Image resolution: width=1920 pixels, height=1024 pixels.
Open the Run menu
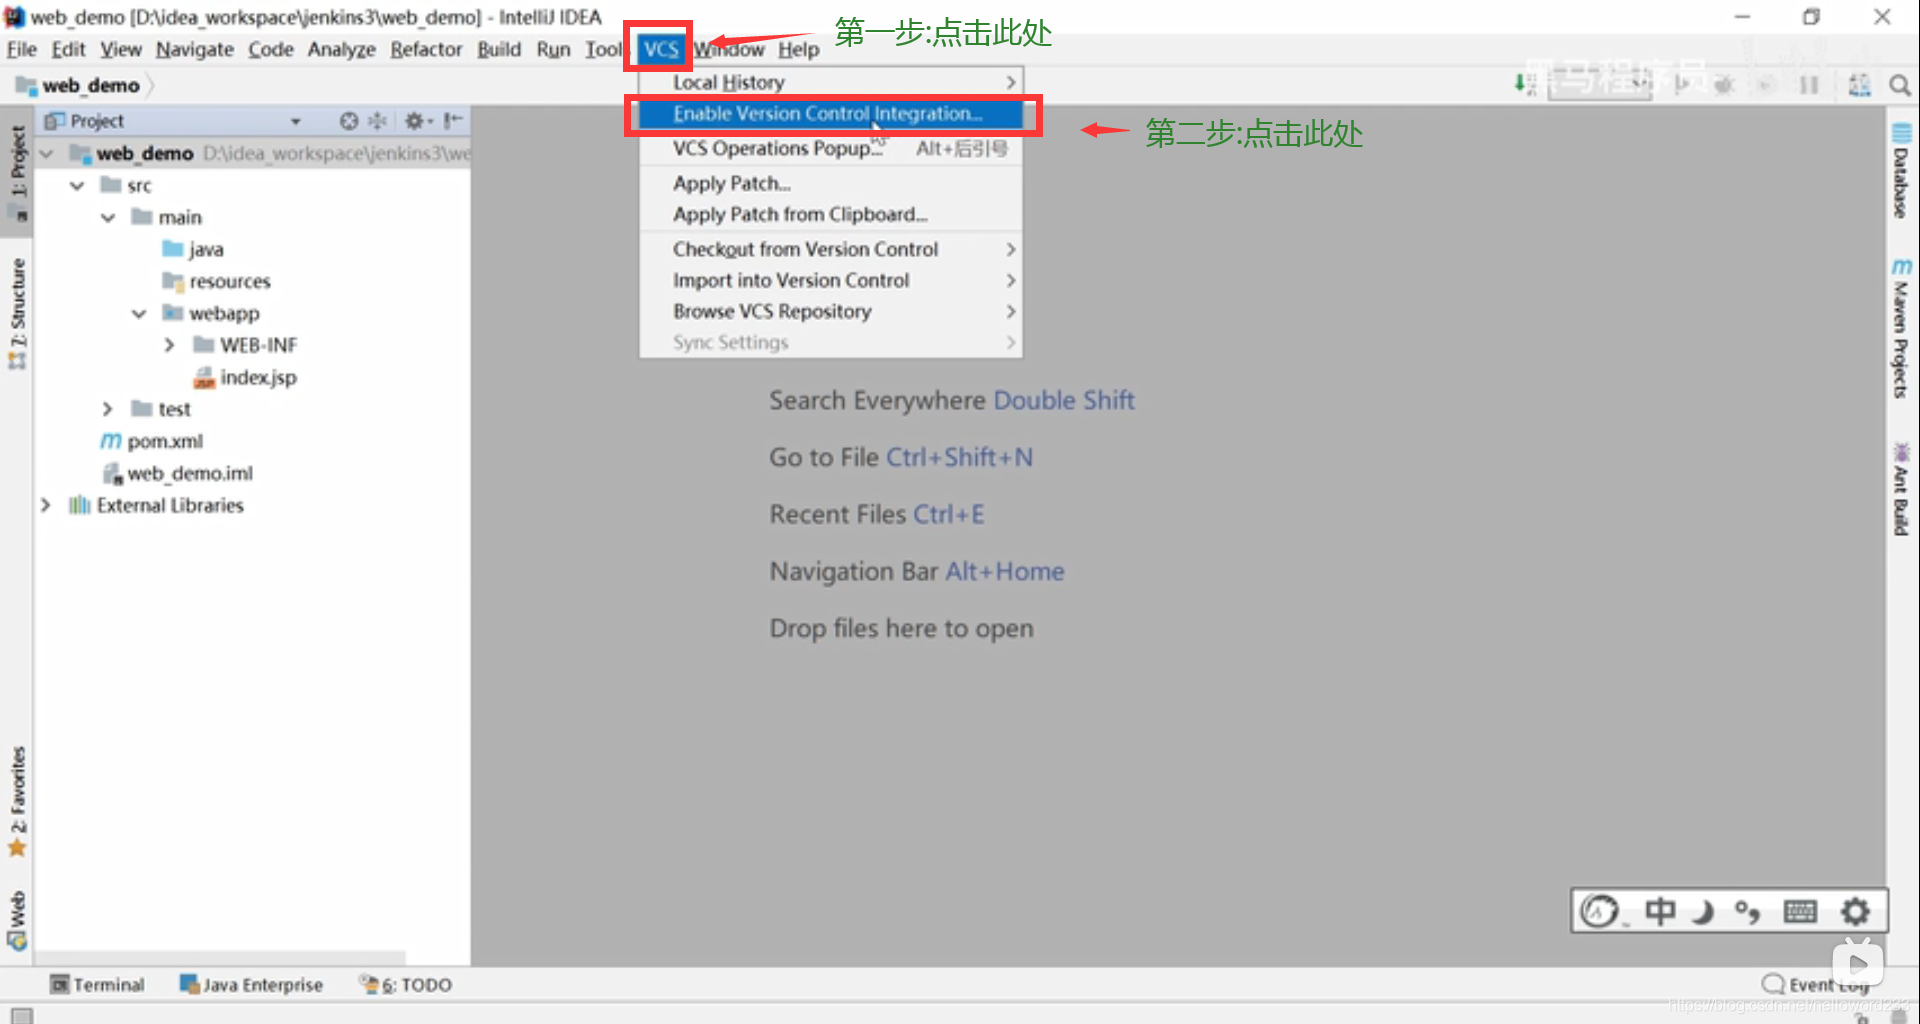(x=553, y=49)
